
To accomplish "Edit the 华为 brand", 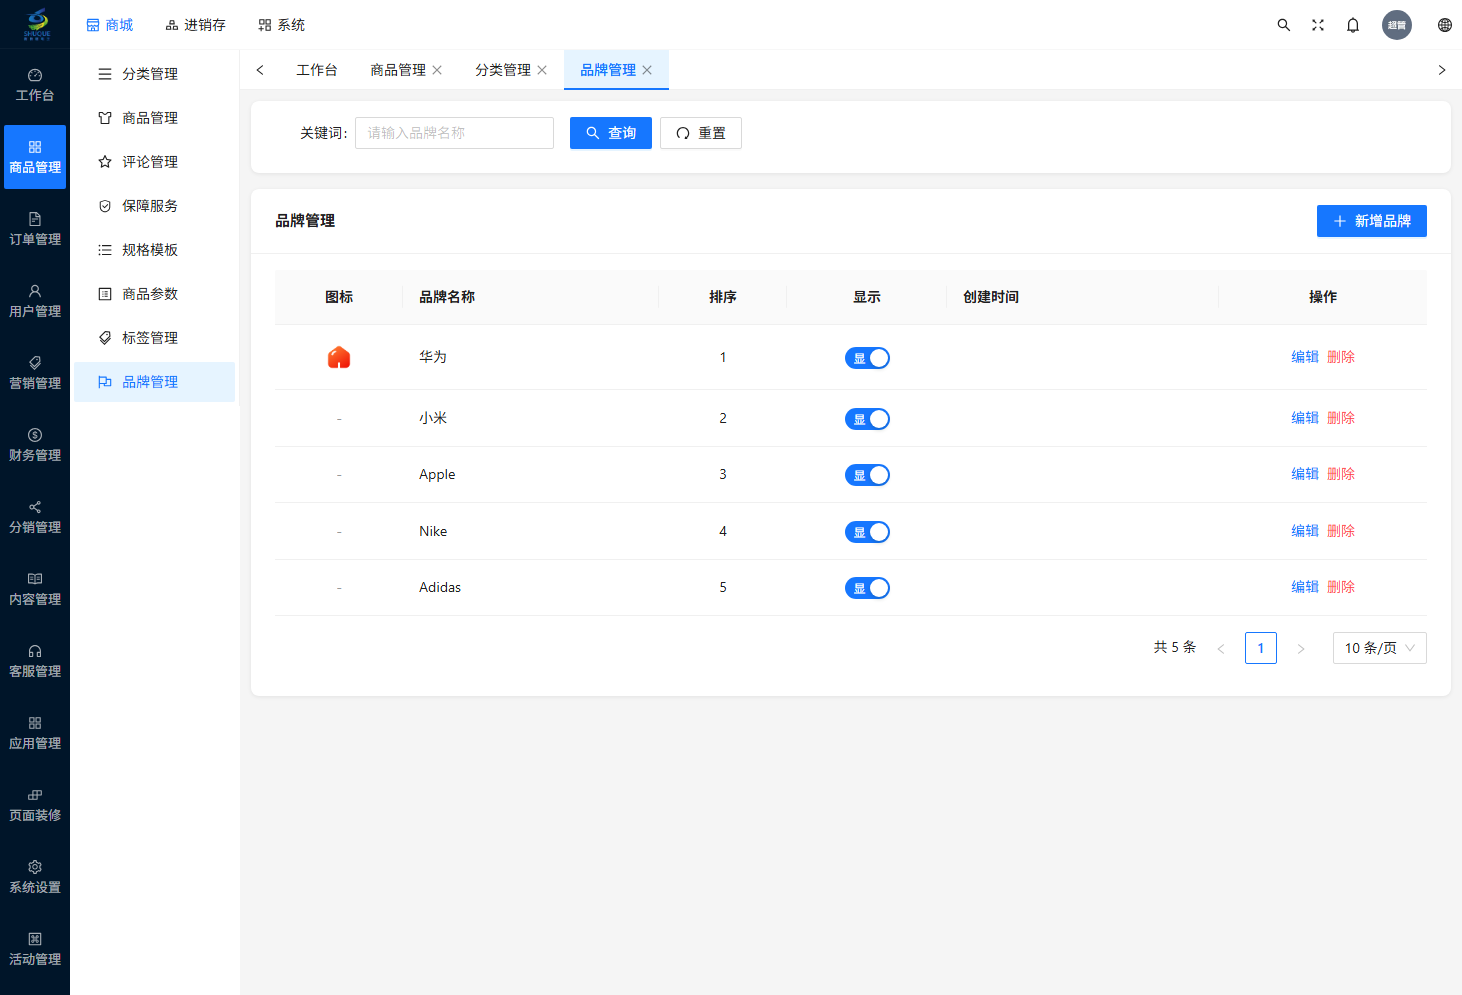I will (1305, 357).
